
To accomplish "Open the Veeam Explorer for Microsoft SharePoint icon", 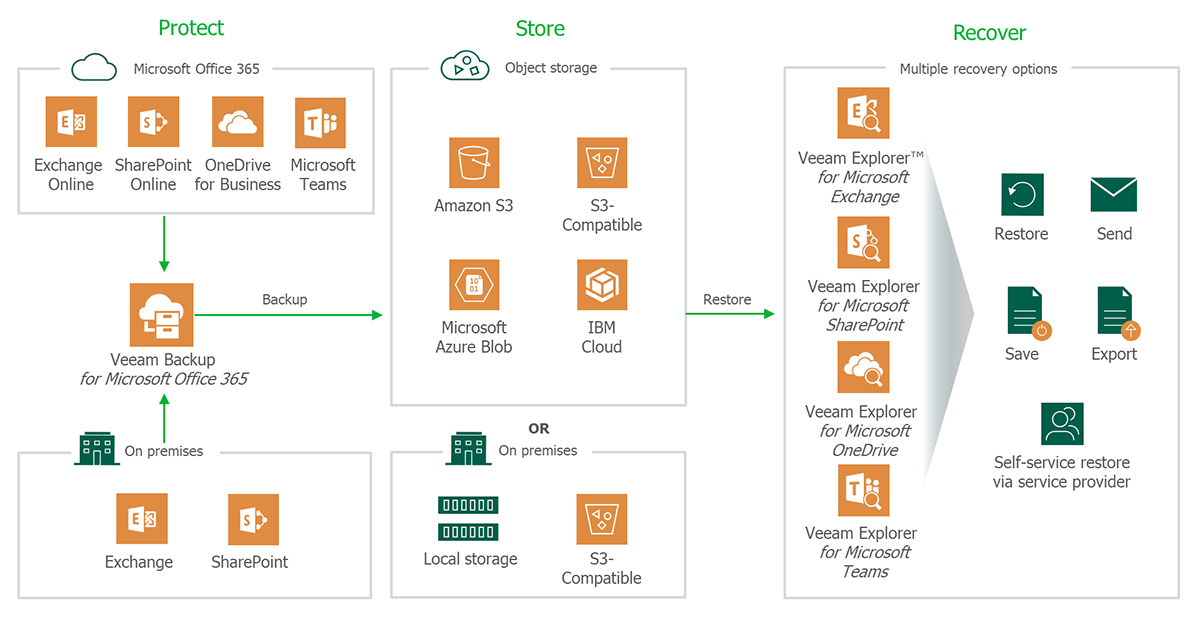I will pos(863,243).
